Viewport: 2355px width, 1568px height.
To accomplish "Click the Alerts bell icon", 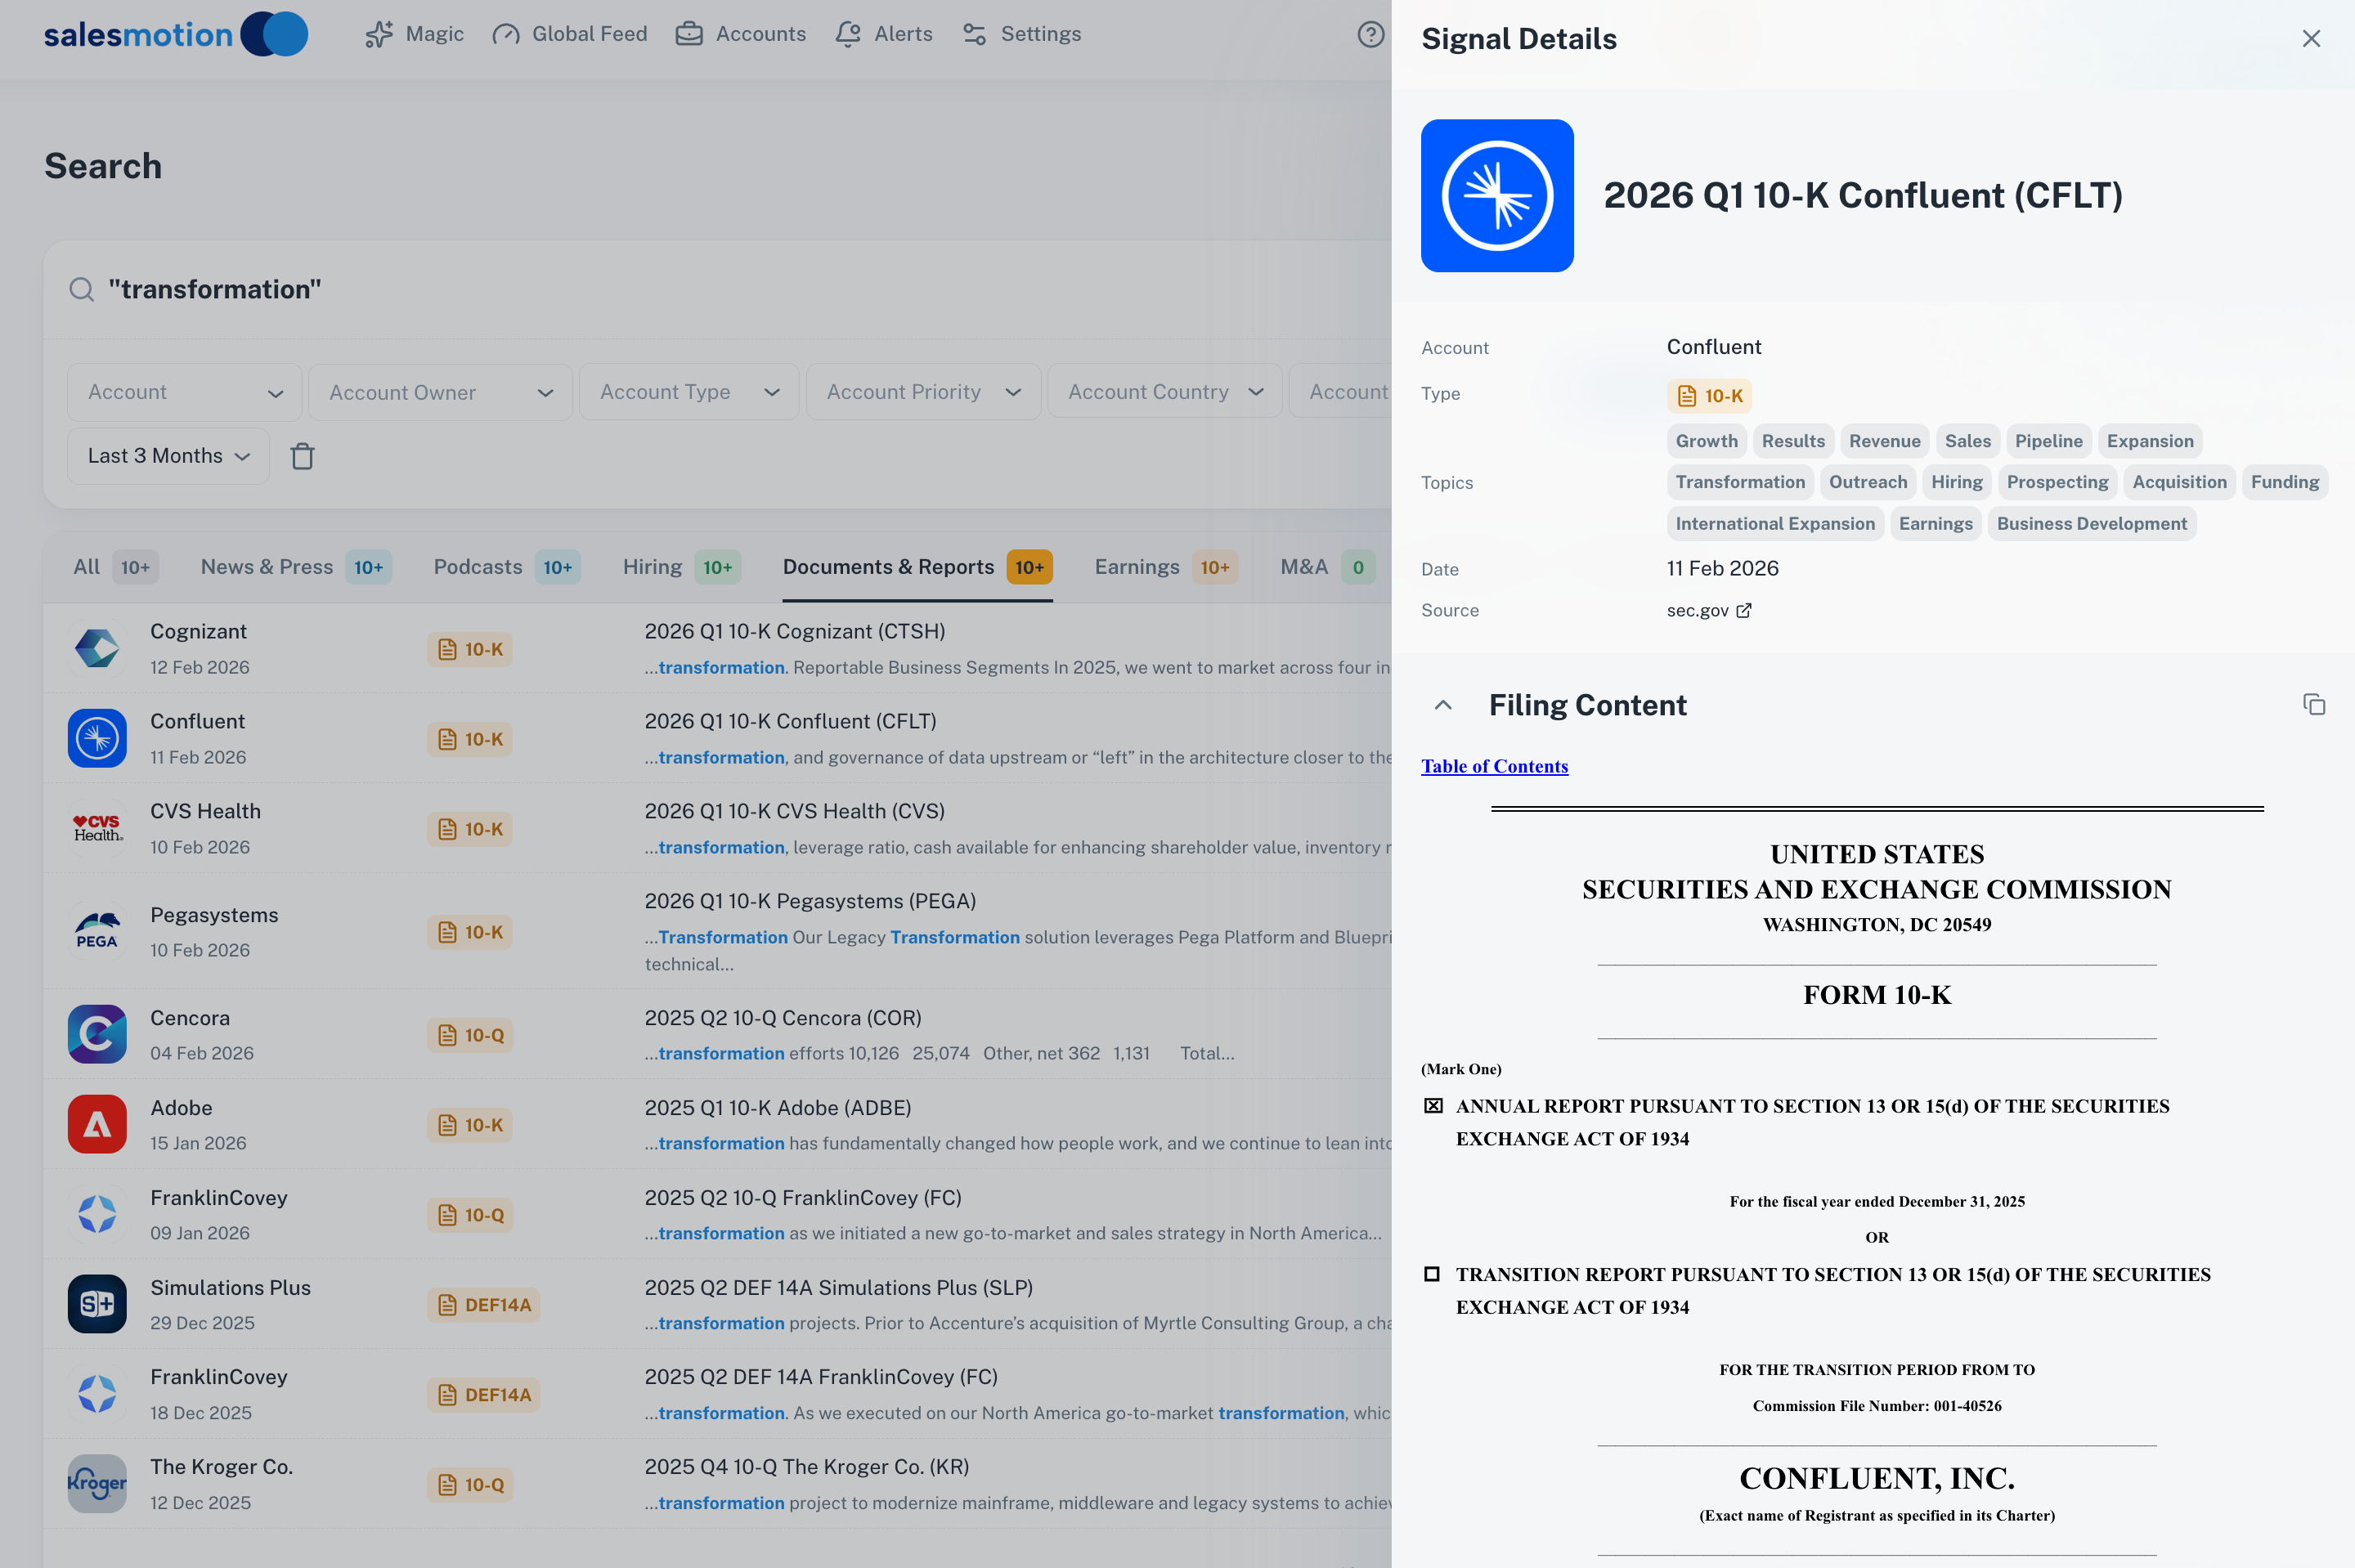I will [x=848, y=35].
